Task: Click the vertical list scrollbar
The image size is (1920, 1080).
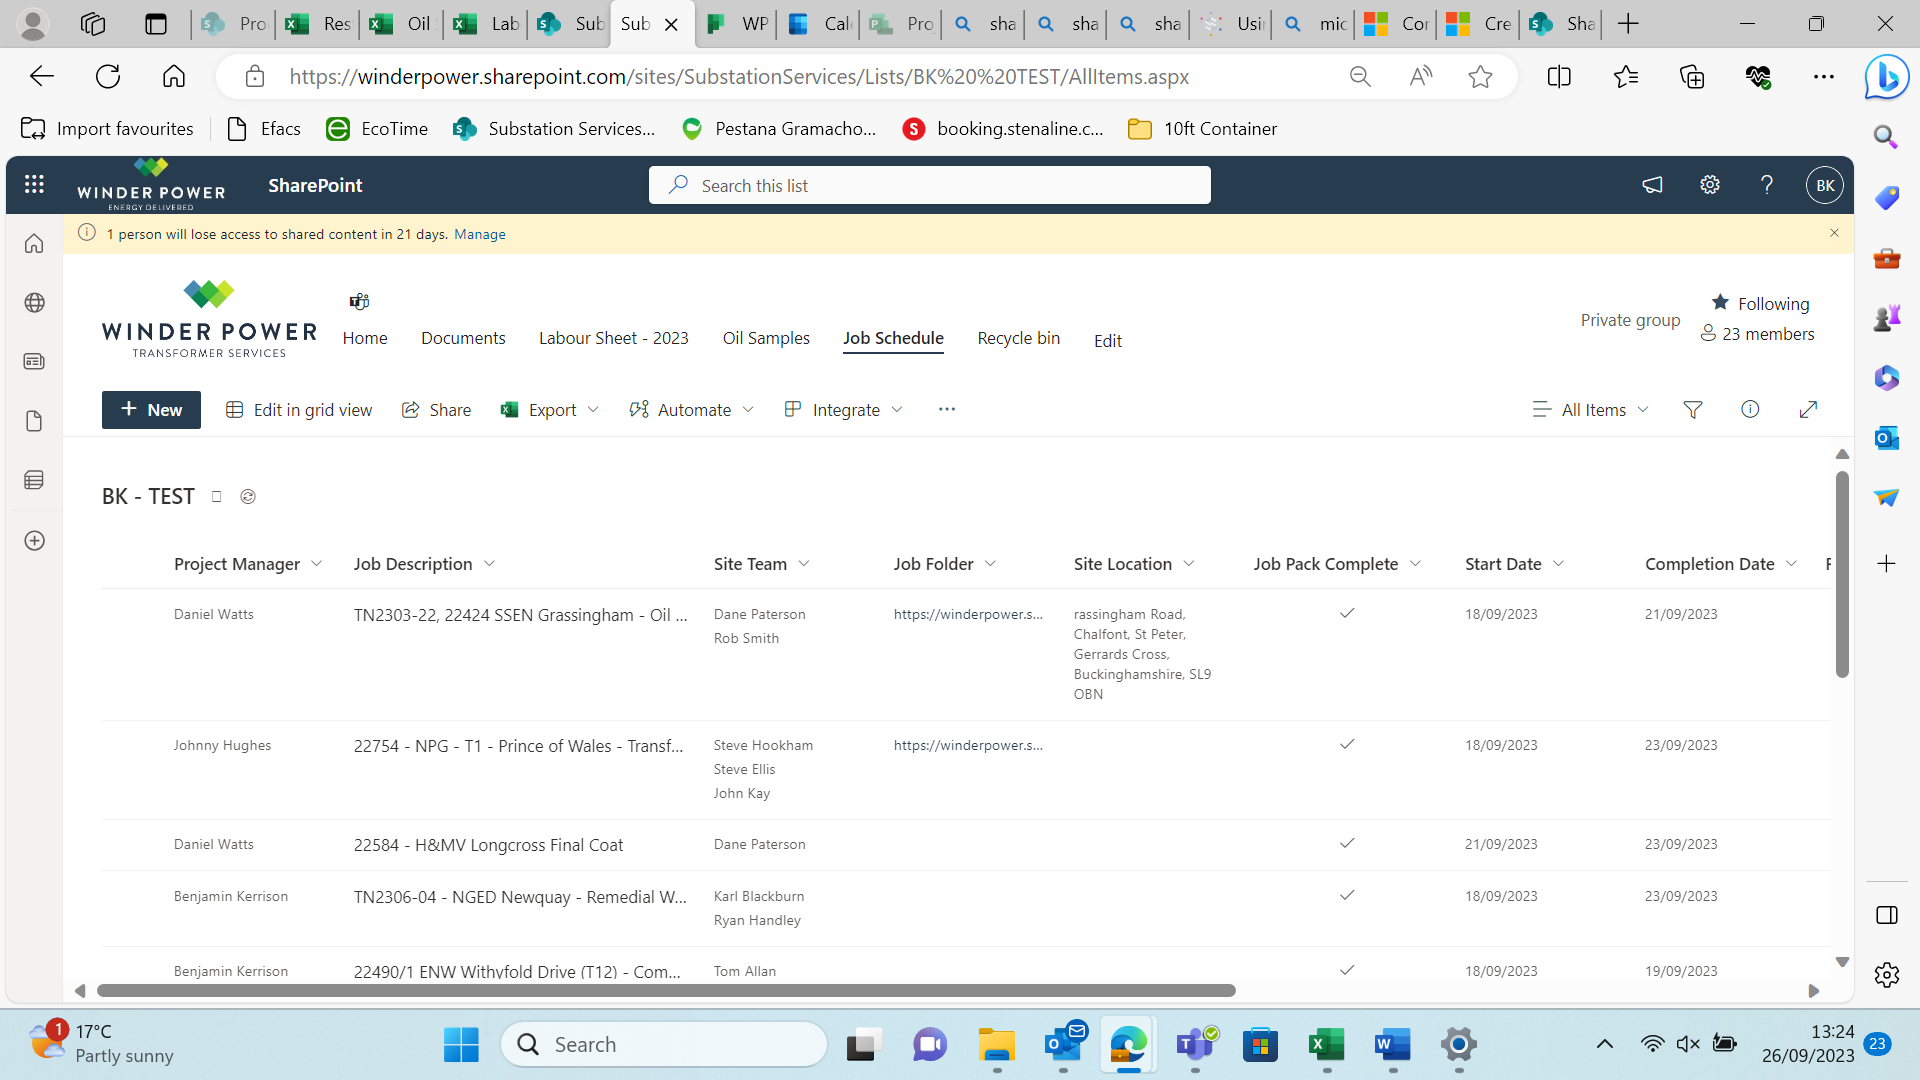Action: pos(1842,574)
